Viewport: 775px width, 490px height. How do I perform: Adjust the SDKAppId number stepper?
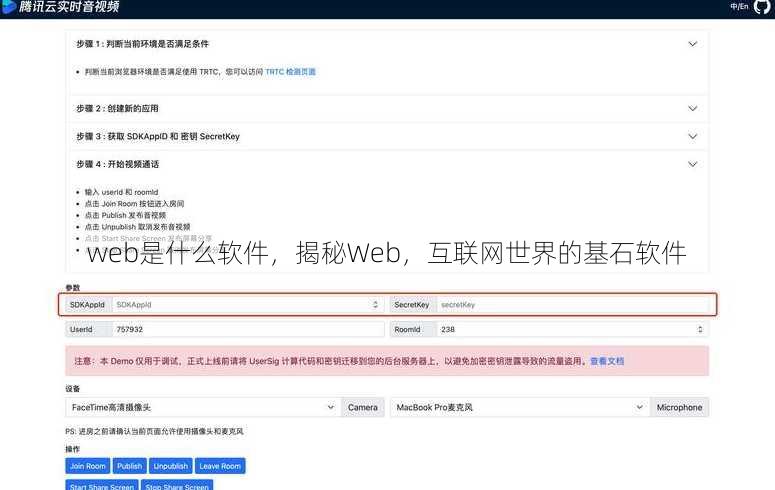point(375,305)
